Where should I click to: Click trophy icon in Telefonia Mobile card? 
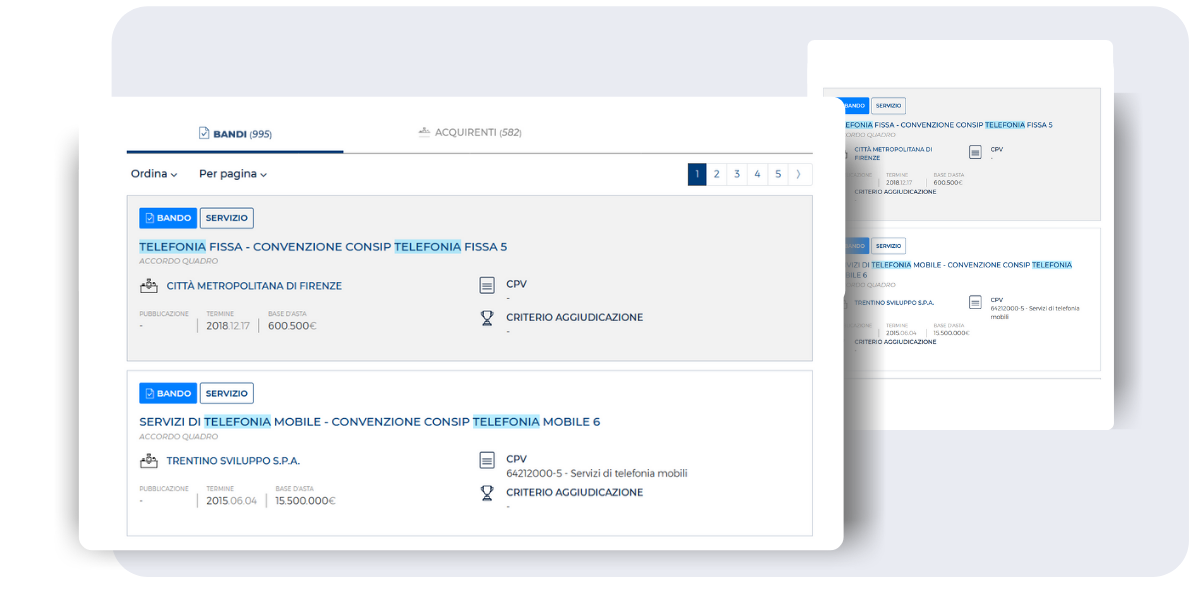coord(487,493)
